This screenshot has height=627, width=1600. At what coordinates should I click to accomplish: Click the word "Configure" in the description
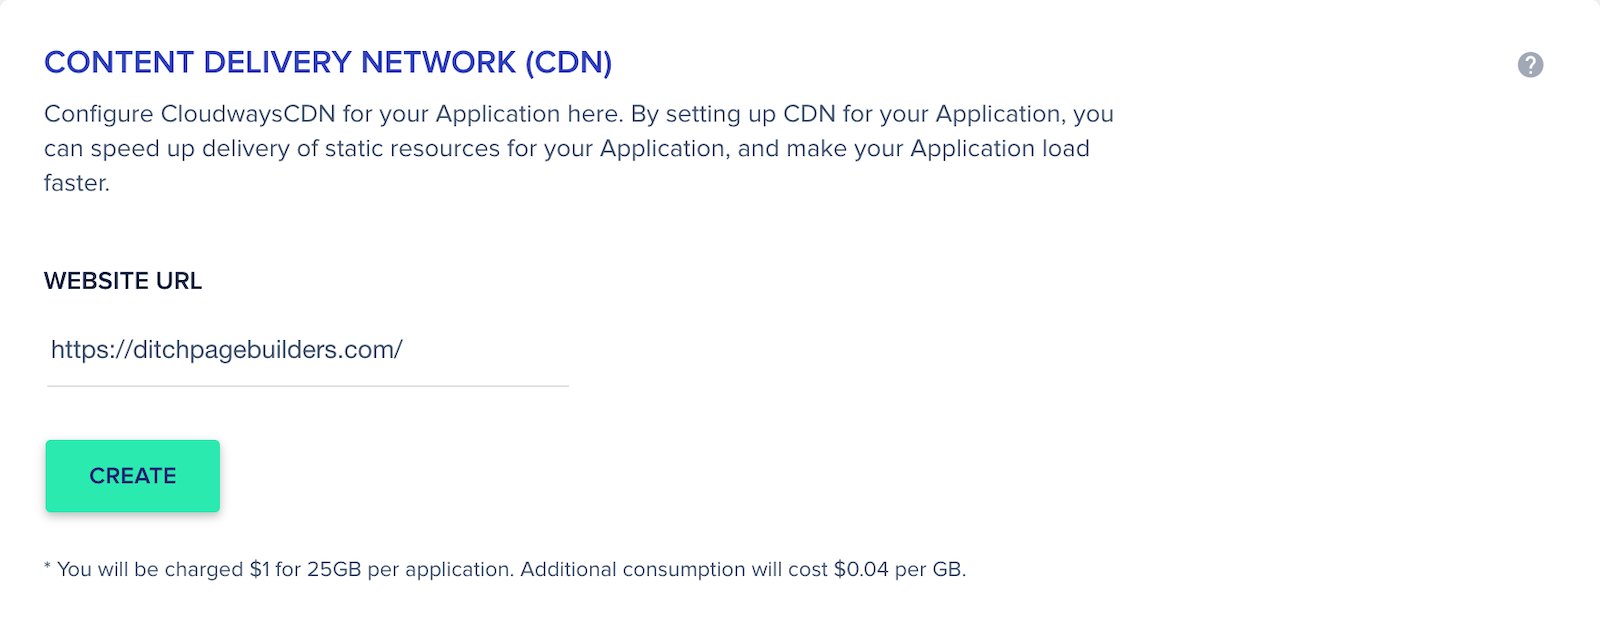pos(98,114)
